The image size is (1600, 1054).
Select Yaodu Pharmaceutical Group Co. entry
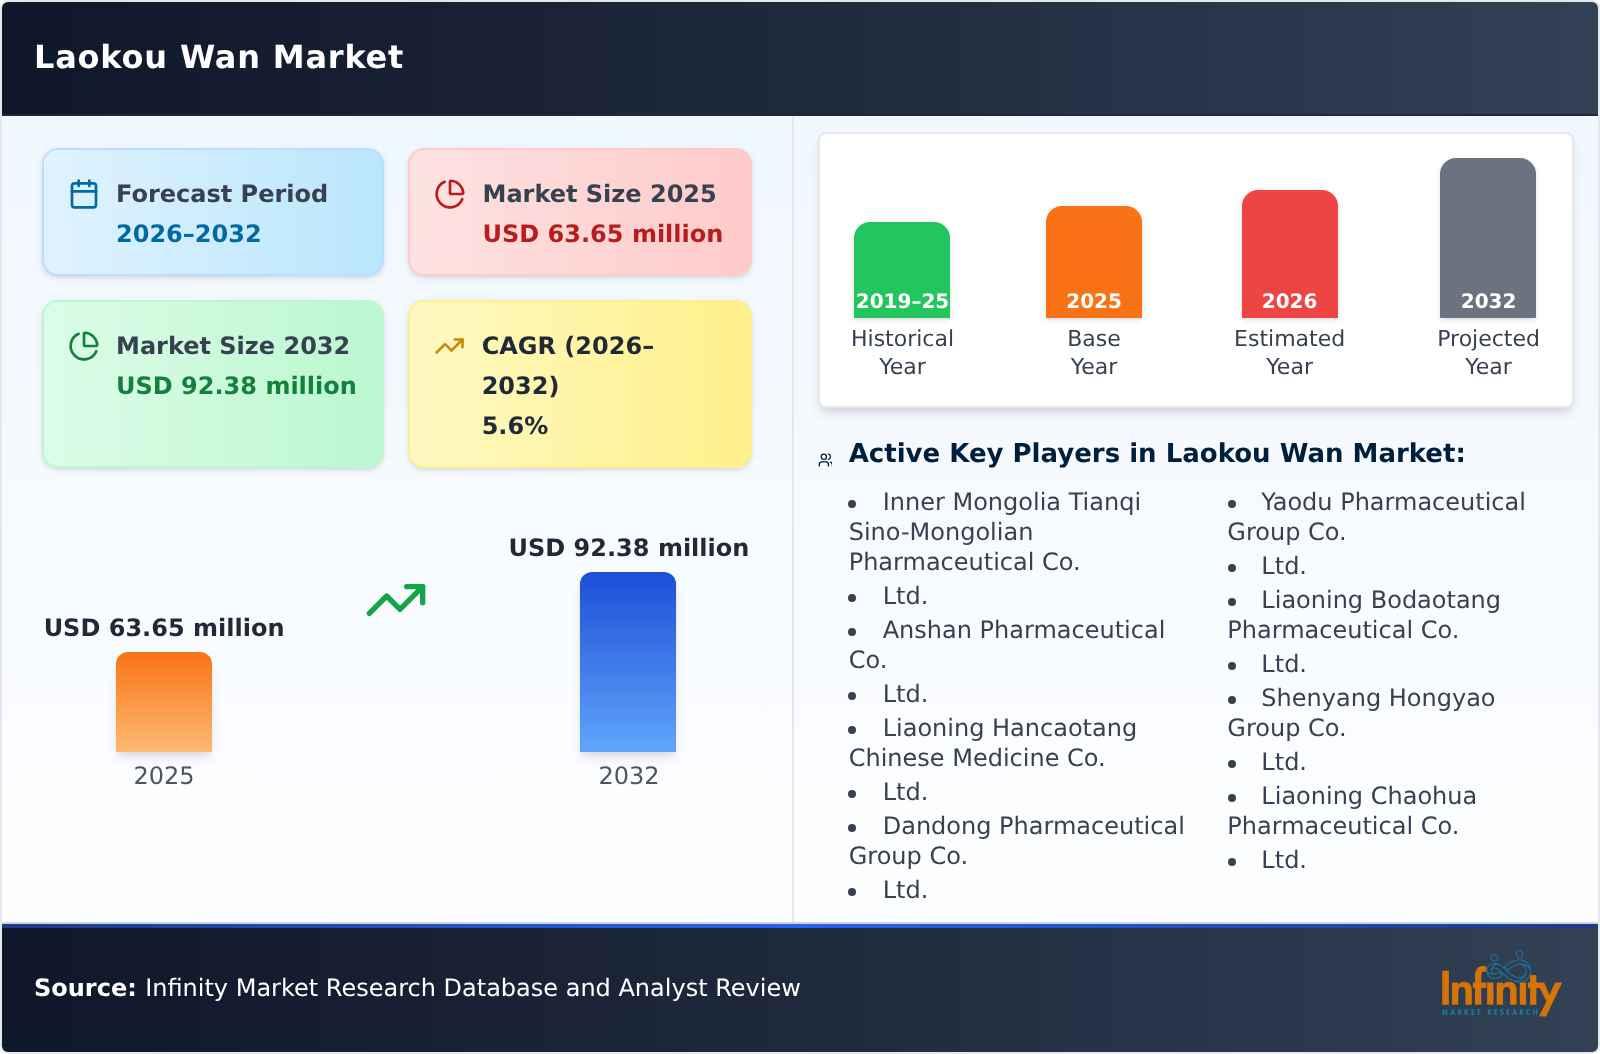1376,516
